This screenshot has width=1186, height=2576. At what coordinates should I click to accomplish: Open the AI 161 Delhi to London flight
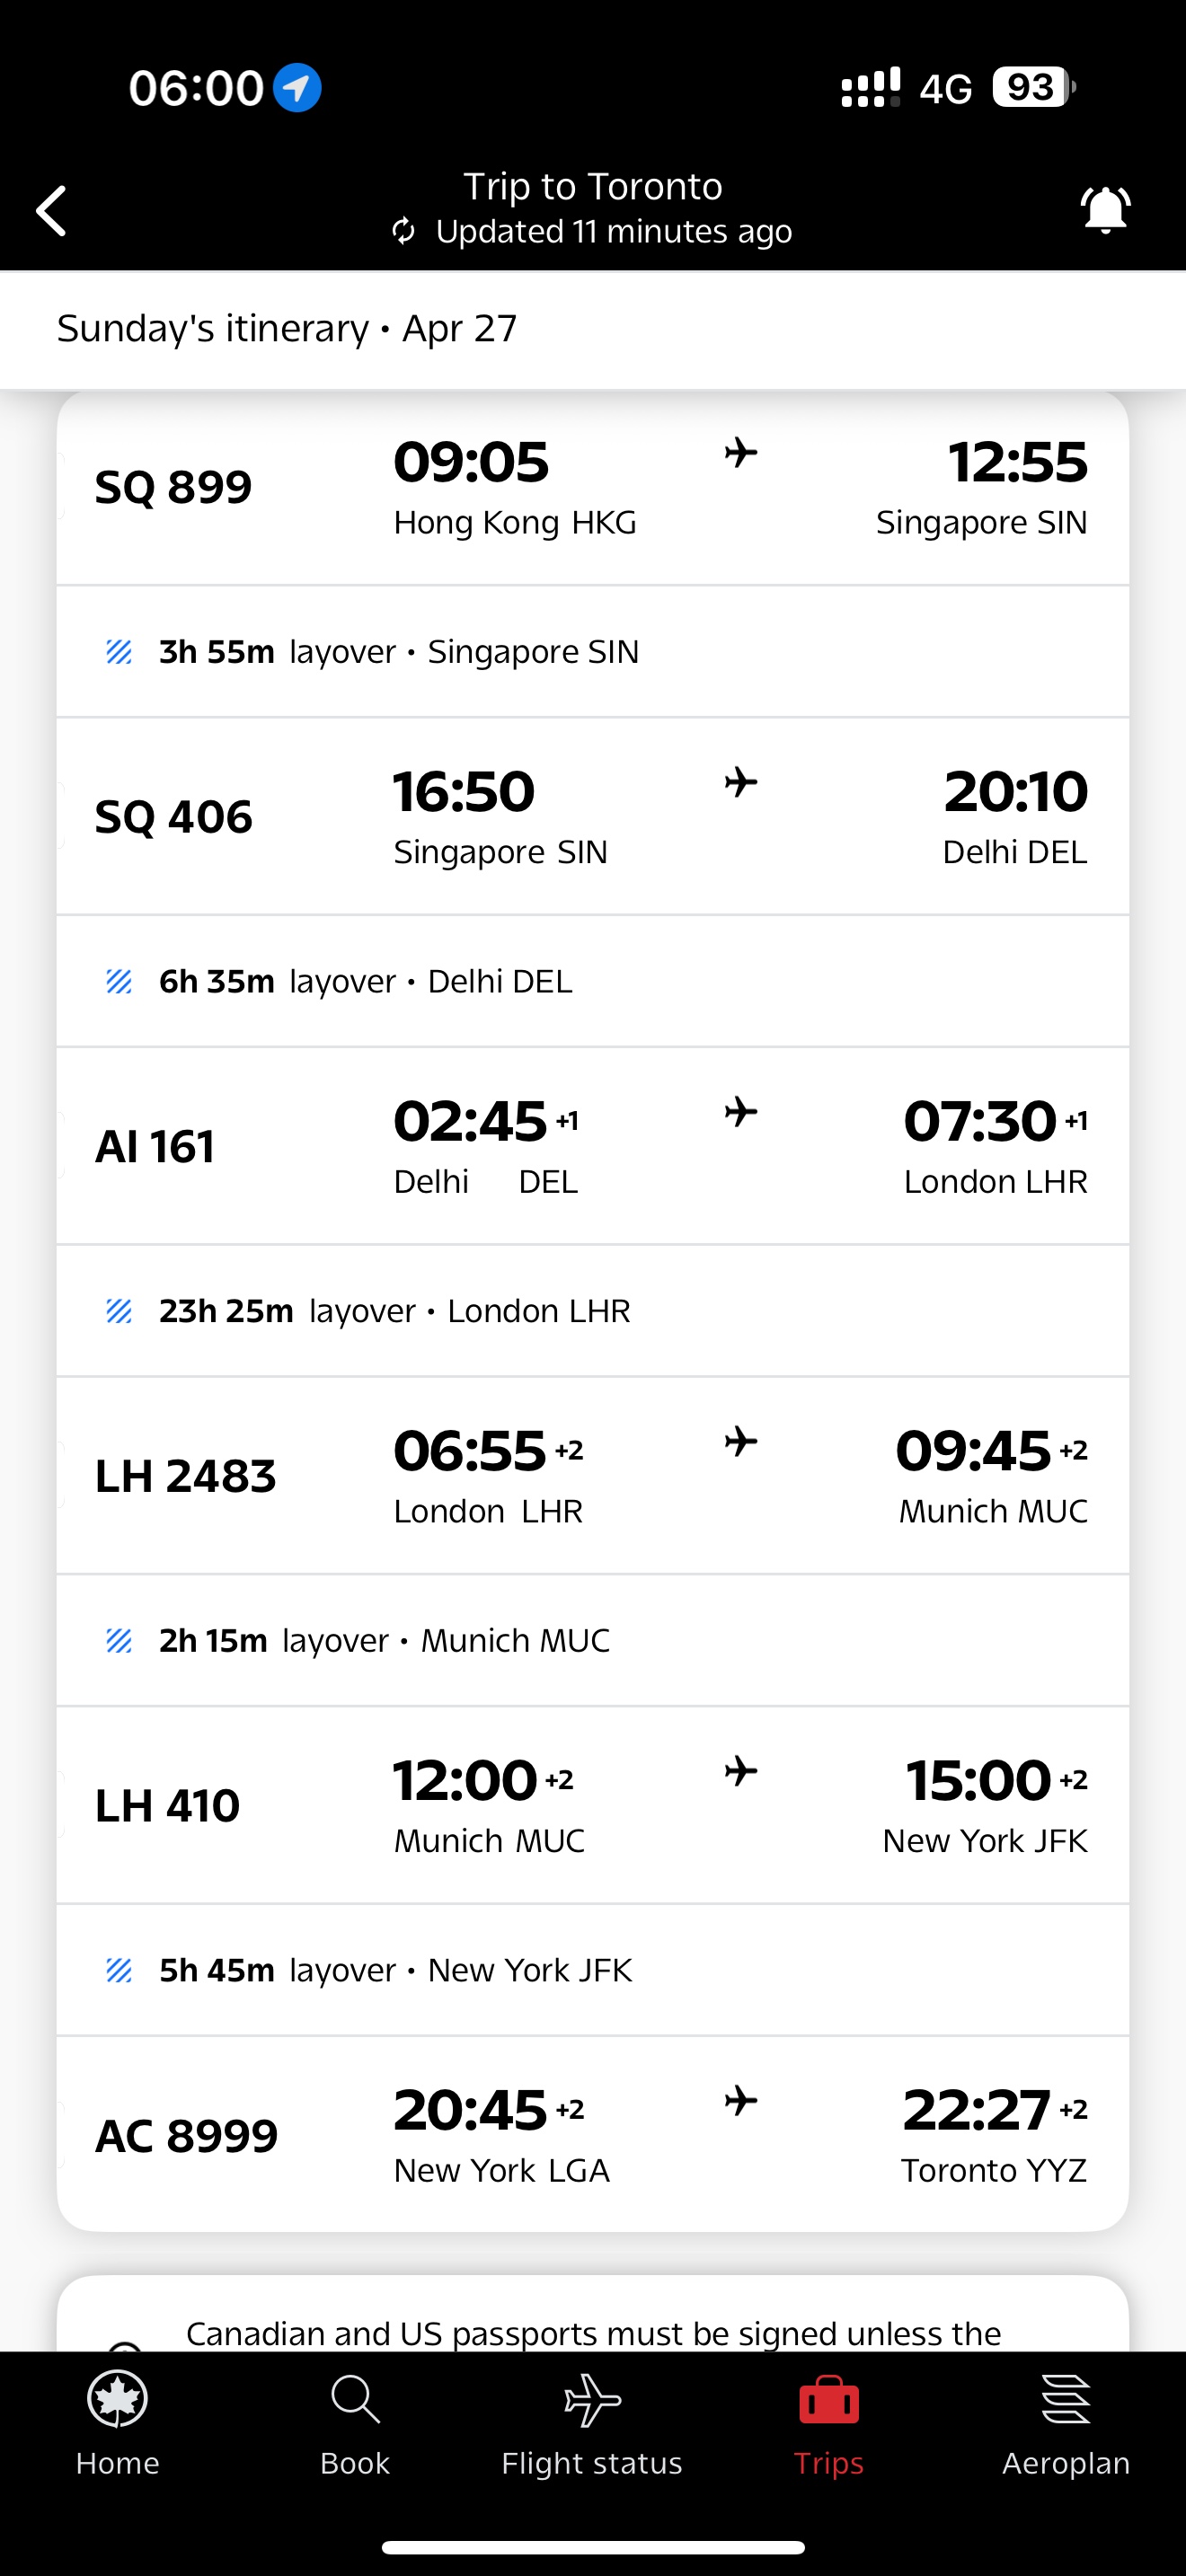[x=593, y=1146]
